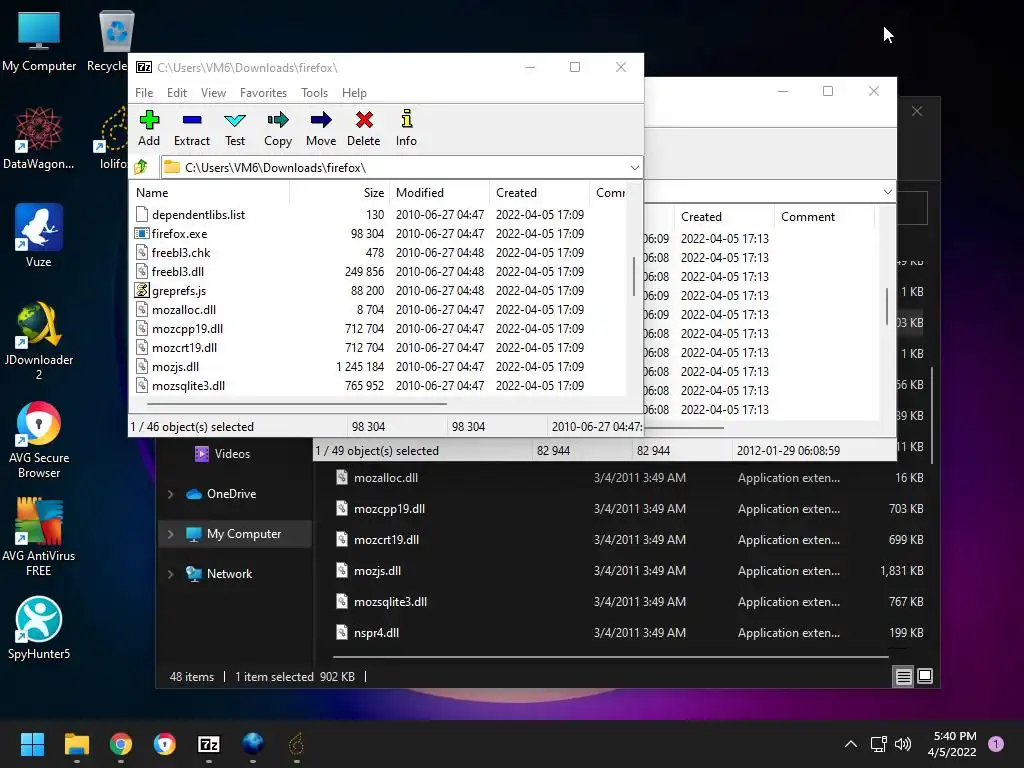The width and height of the screenshot is (1024, 768).
Task: Select nspr4.dll in File Explorer list
Action: click(376, 633)
